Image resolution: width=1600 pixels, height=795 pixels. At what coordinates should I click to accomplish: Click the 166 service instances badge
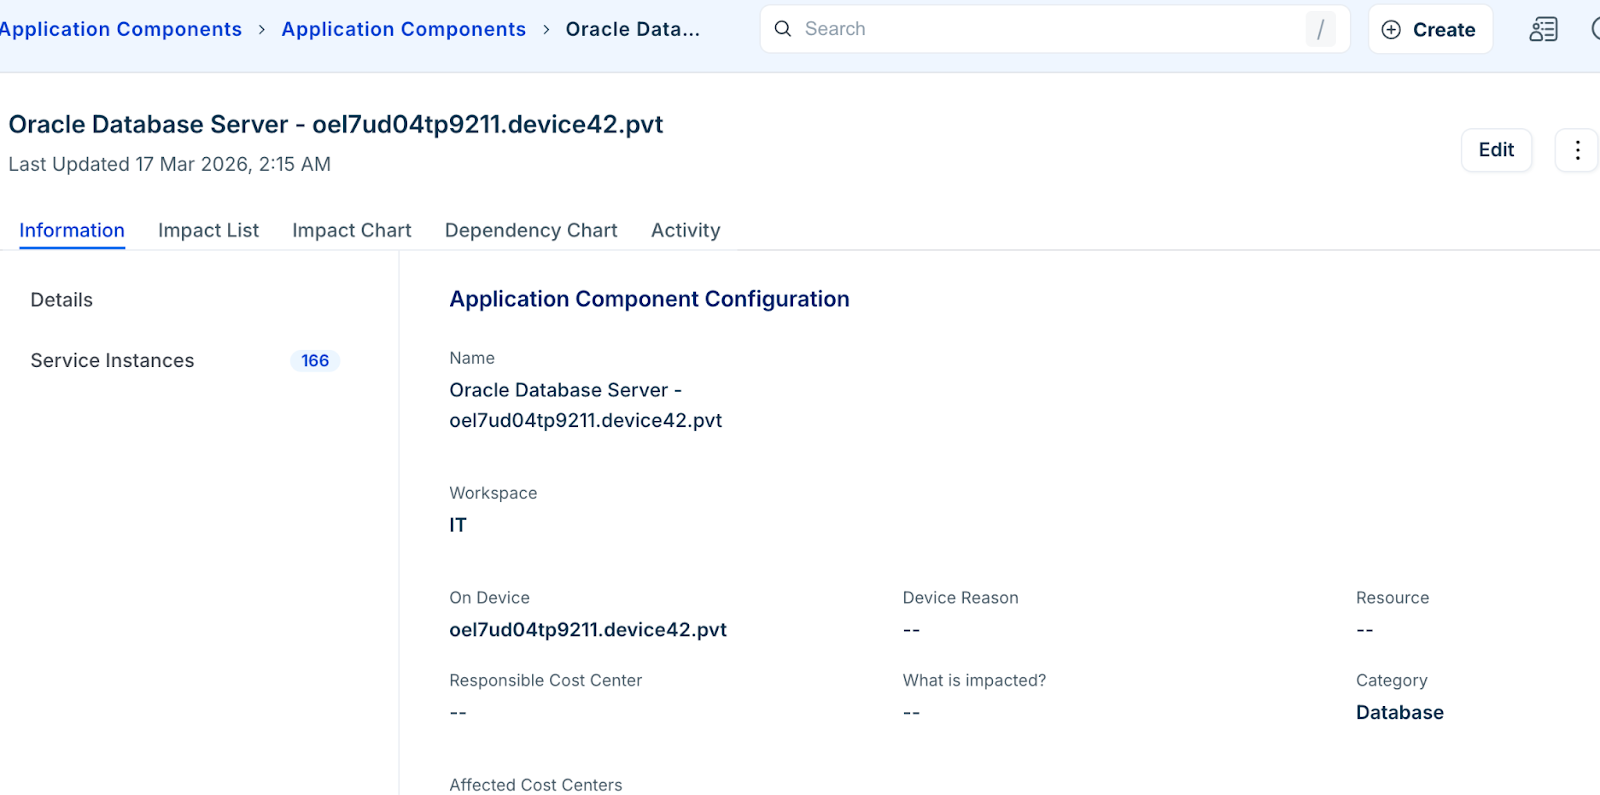point(315,361)
